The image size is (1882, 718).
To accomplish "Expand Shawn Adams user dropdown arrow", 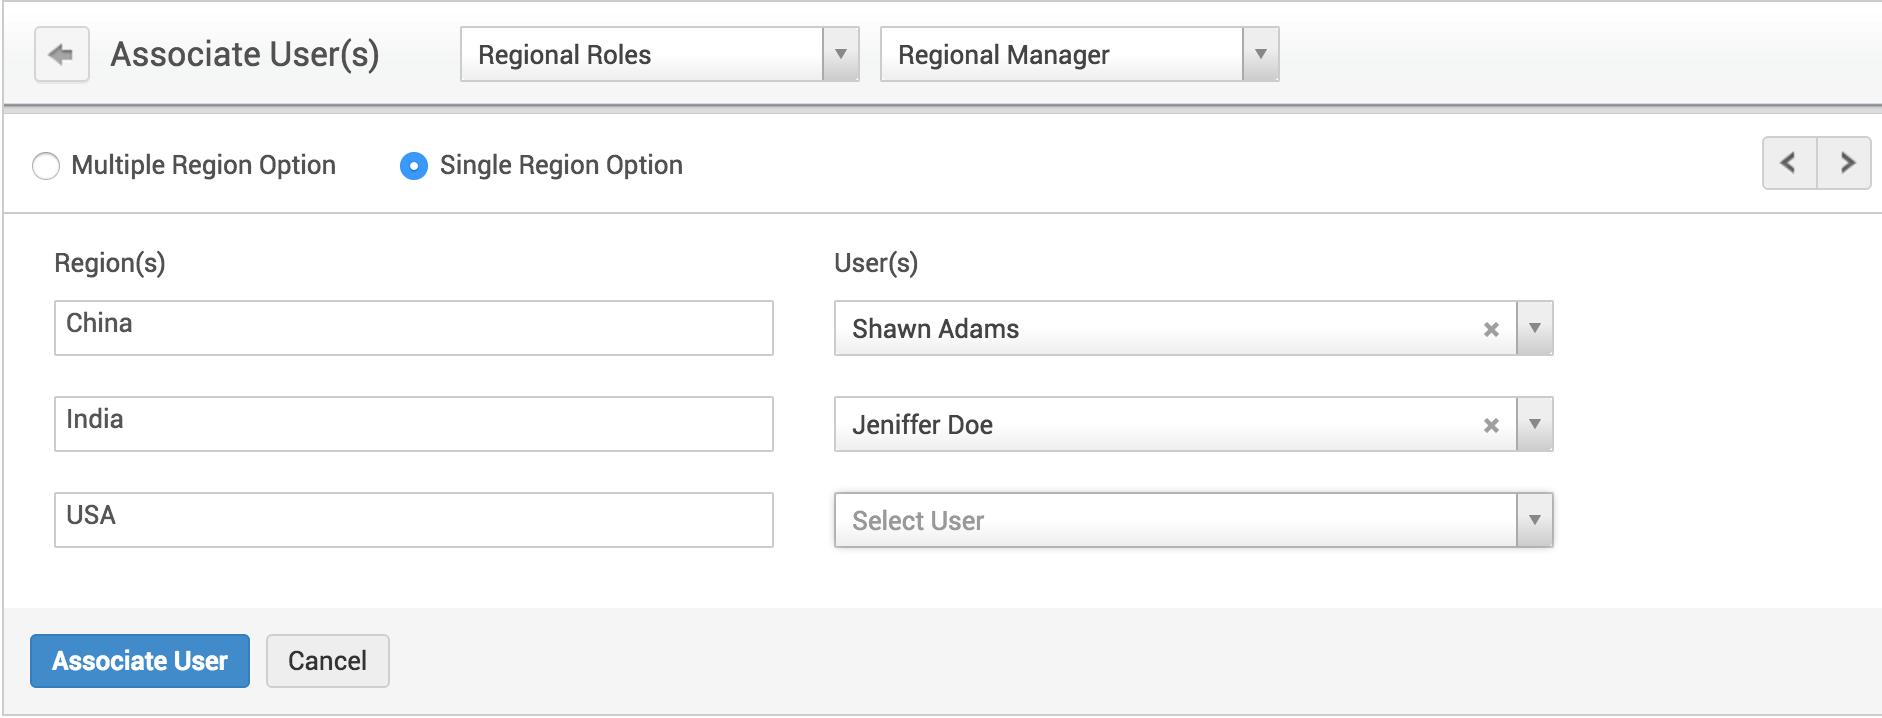I will 1534,328.
